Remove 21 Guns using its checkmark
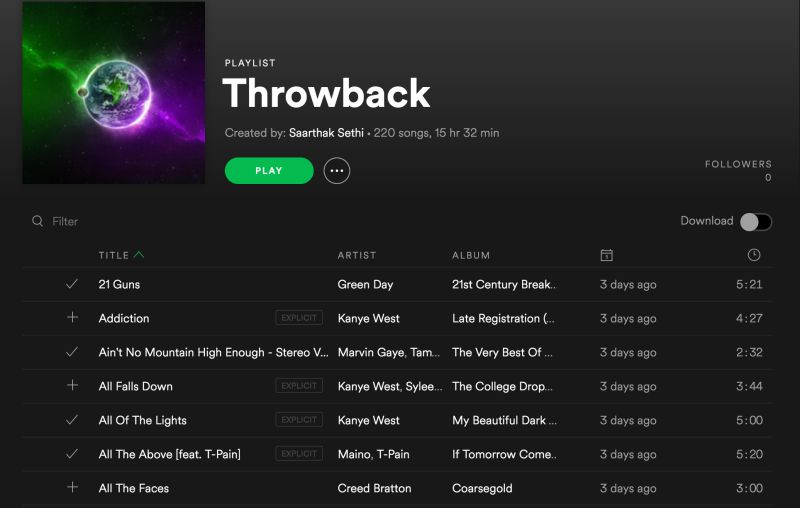 [72, 284]
